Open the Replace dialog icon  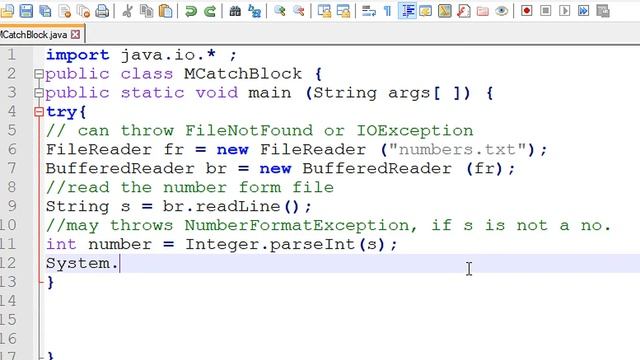(255, 11)
